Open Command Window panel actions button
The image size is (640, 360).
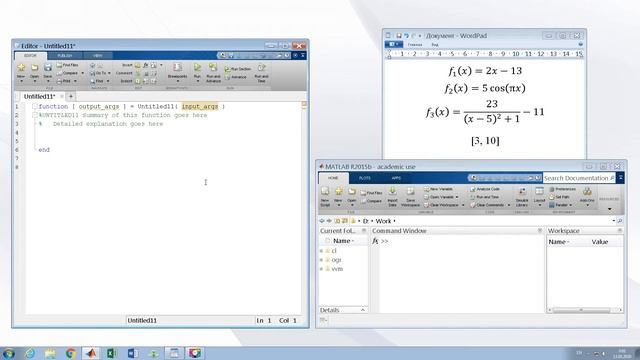click(540, 231)
